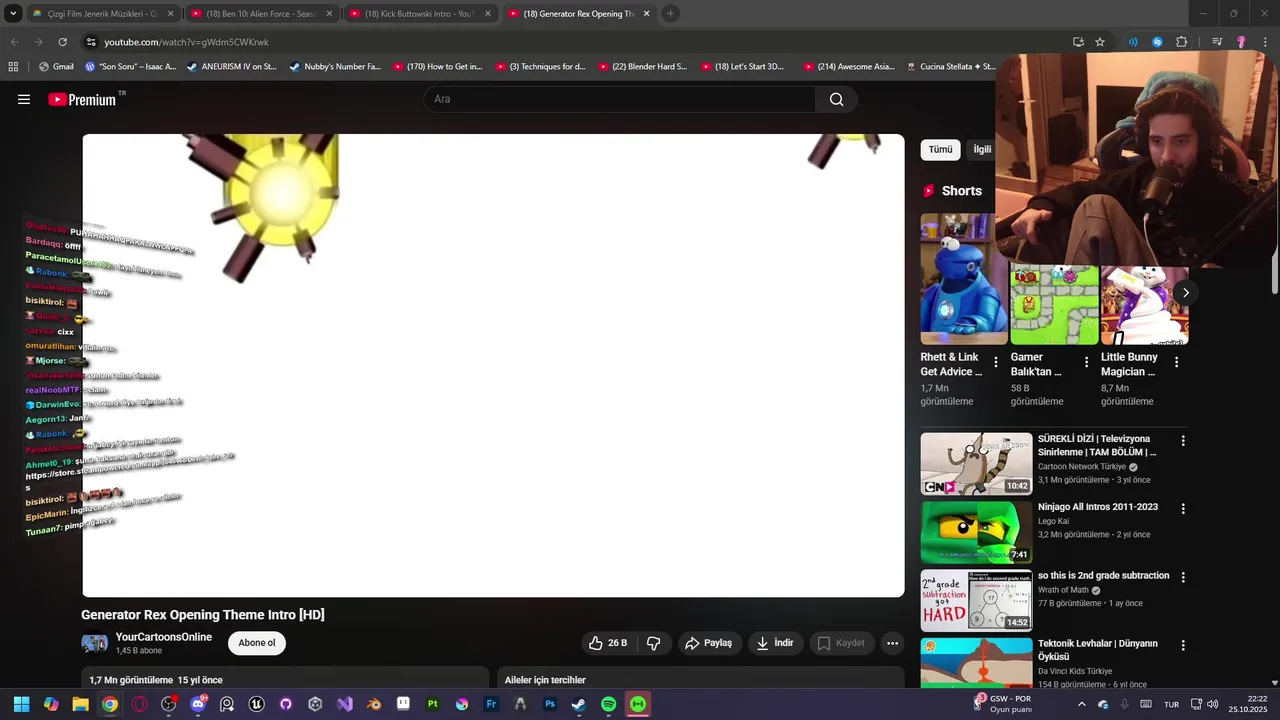Dislike the Generator Rex video

pyautogui.click(x=654, y=643)
